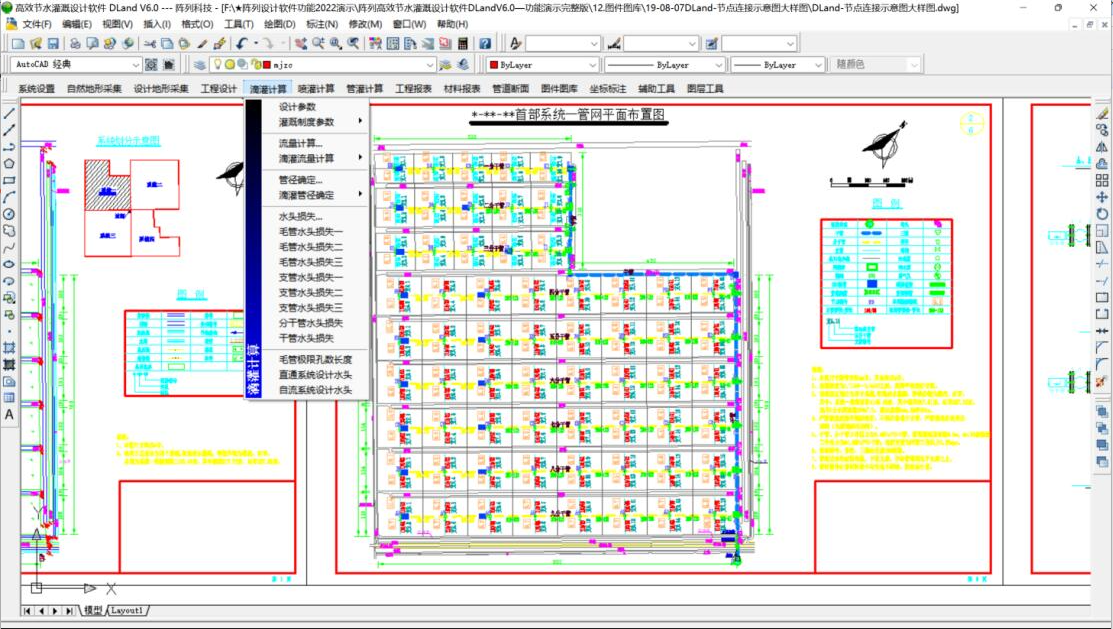Toggle the layer on/off lightbulb icon

[215, 65]
